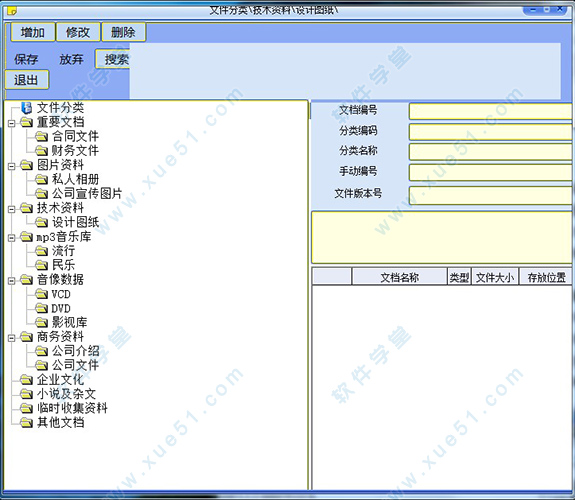
Task: Click the VCD folder icon
Action: click(x=41, y=294)
